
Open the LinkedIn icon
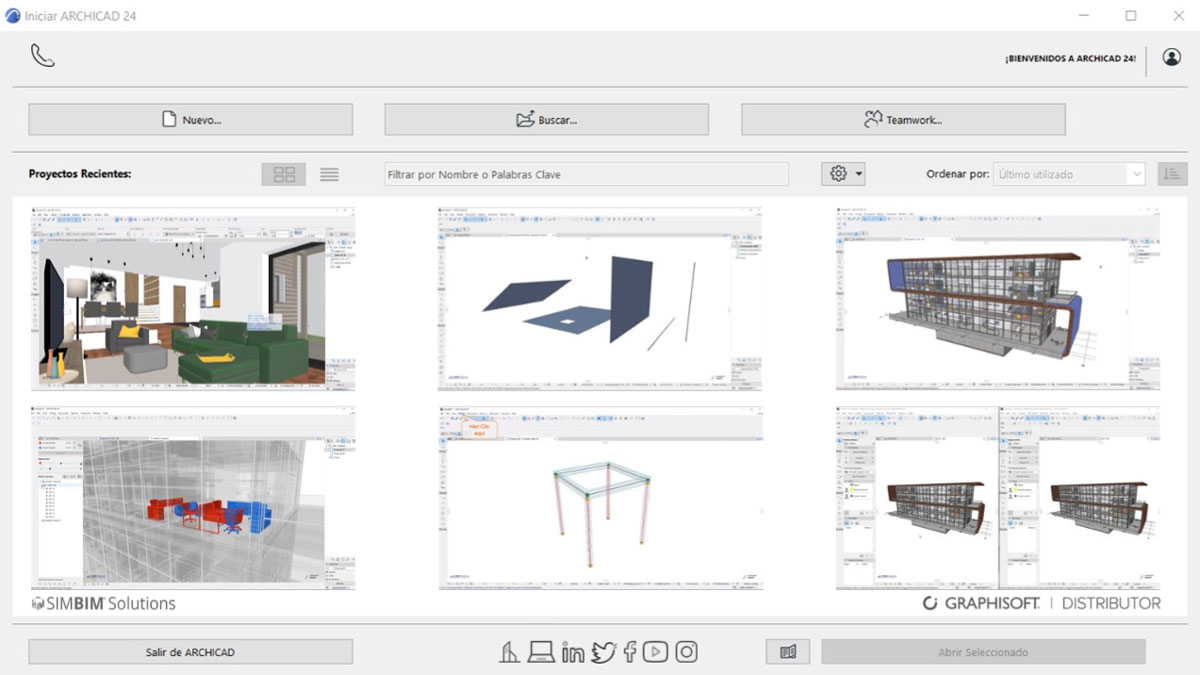(x=573, y=652)
